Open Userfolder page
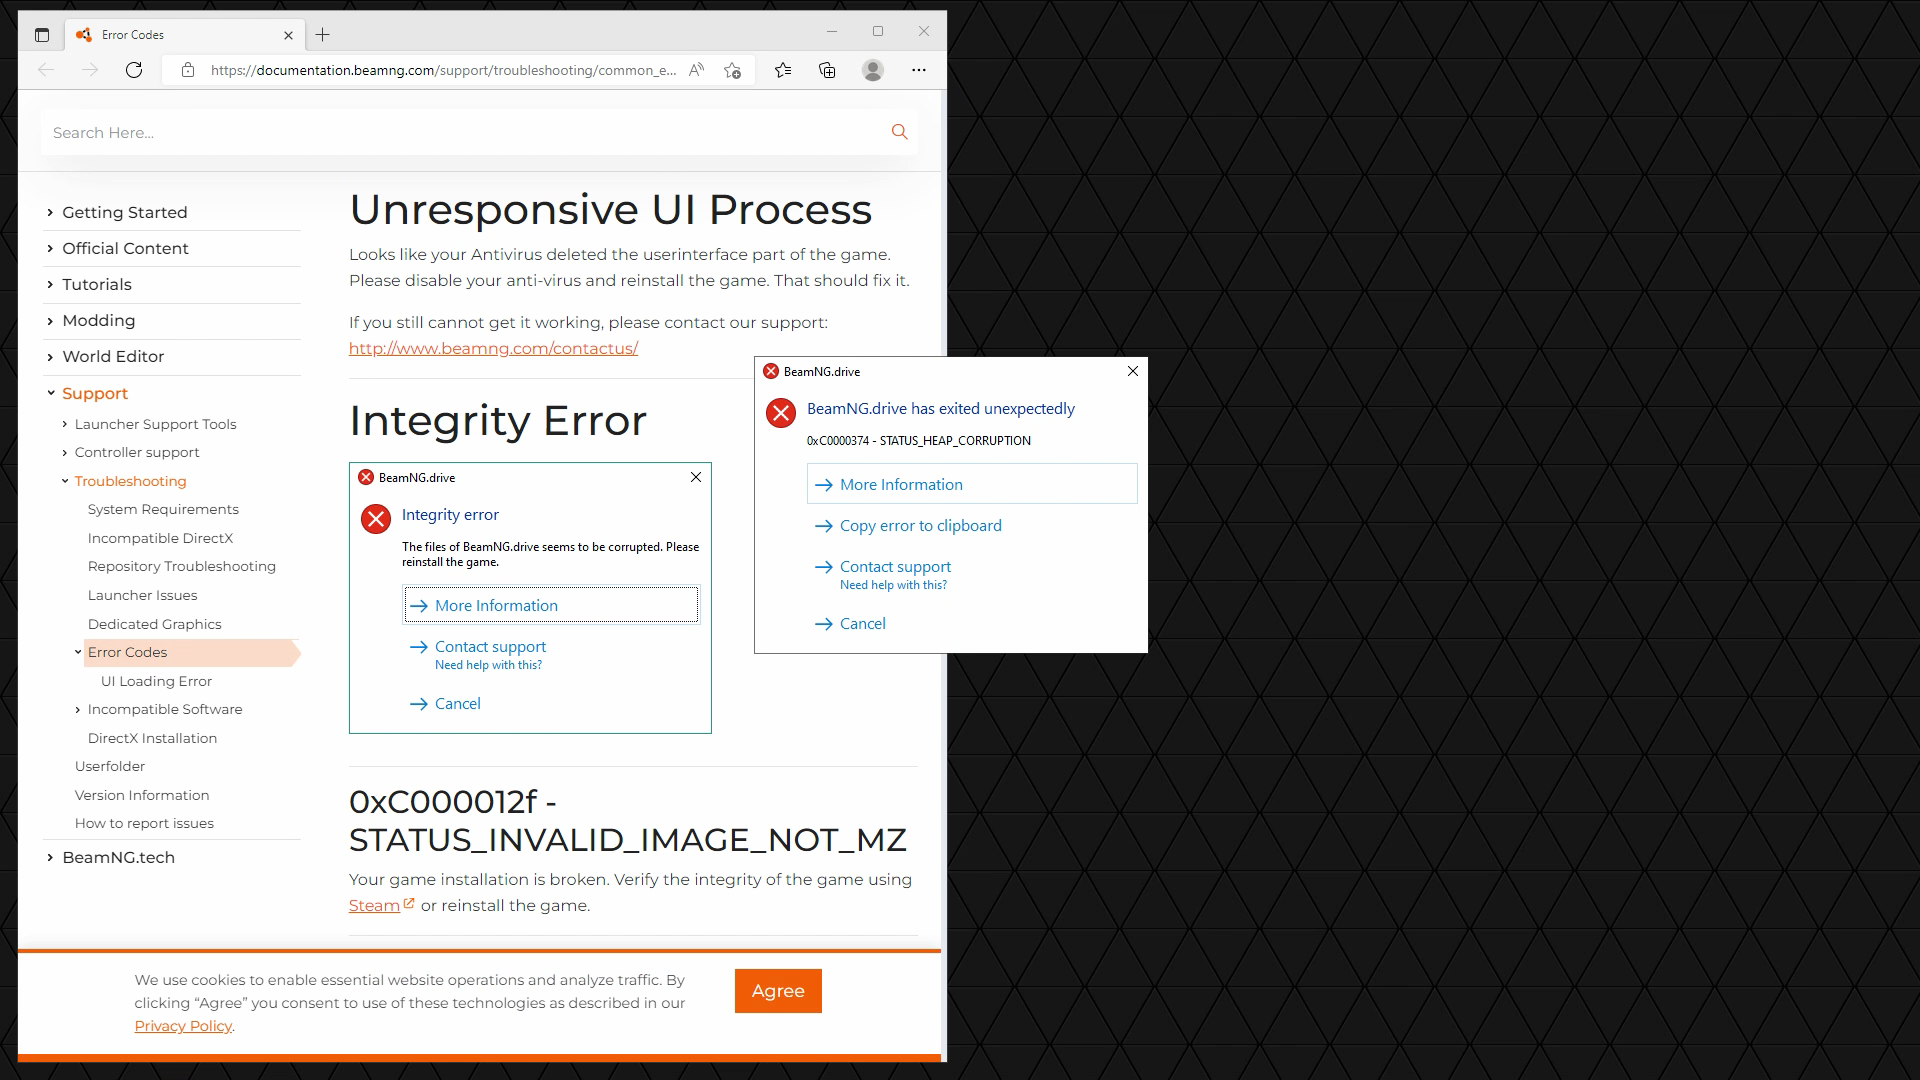This screenshot has height=1080, width=1920. pos(110,766)
